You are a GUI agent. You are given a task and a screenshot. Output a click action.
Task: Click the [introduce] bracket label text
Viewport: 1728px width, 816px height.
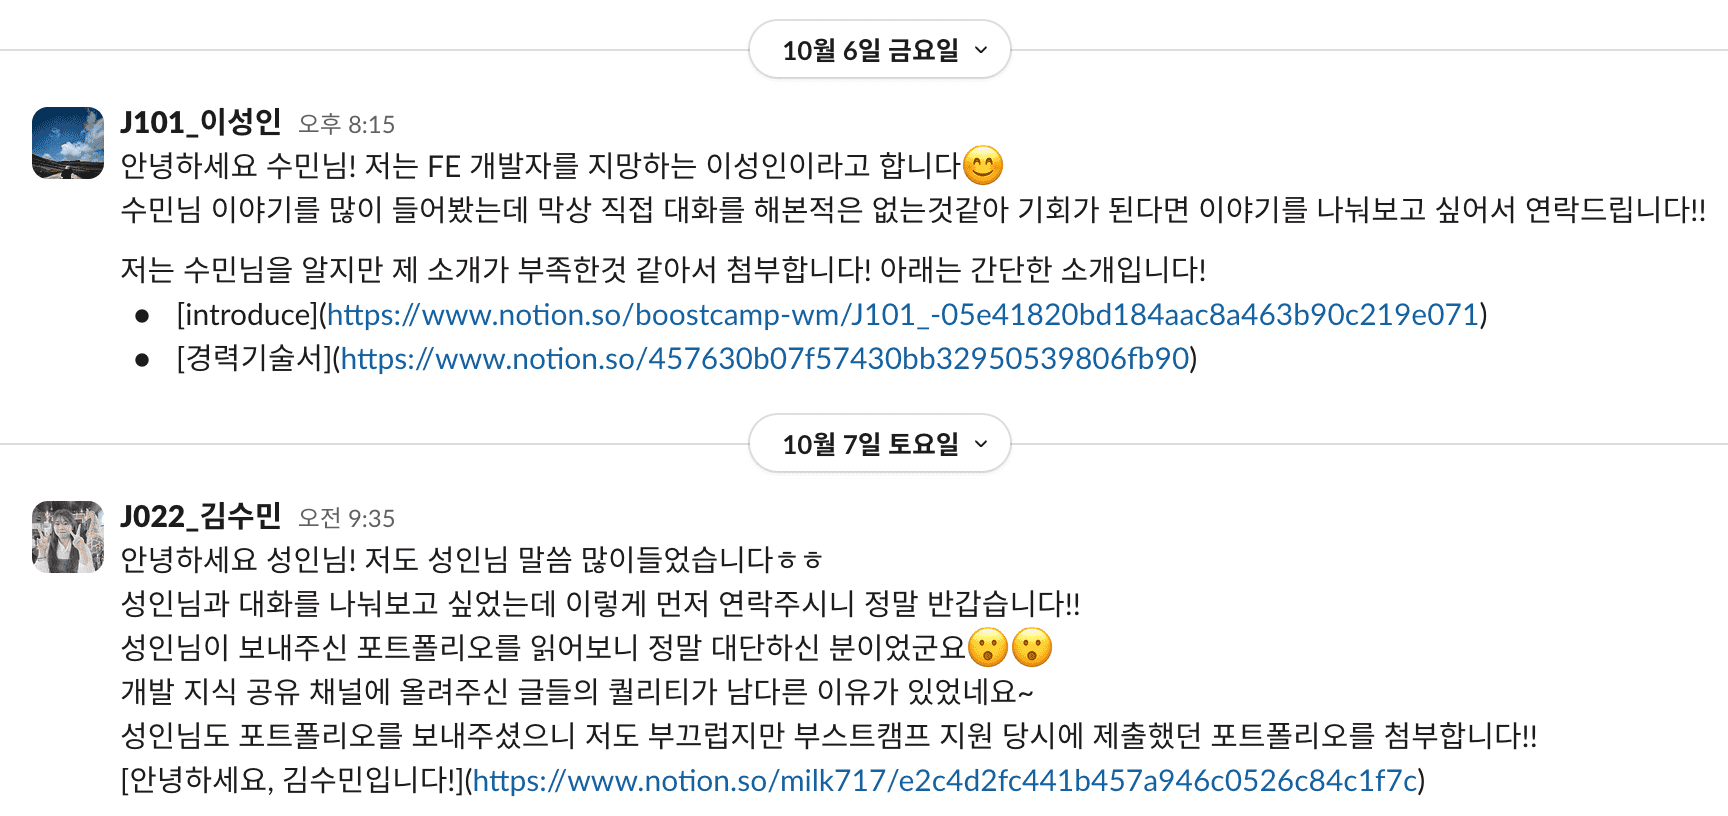coord(247,315)
